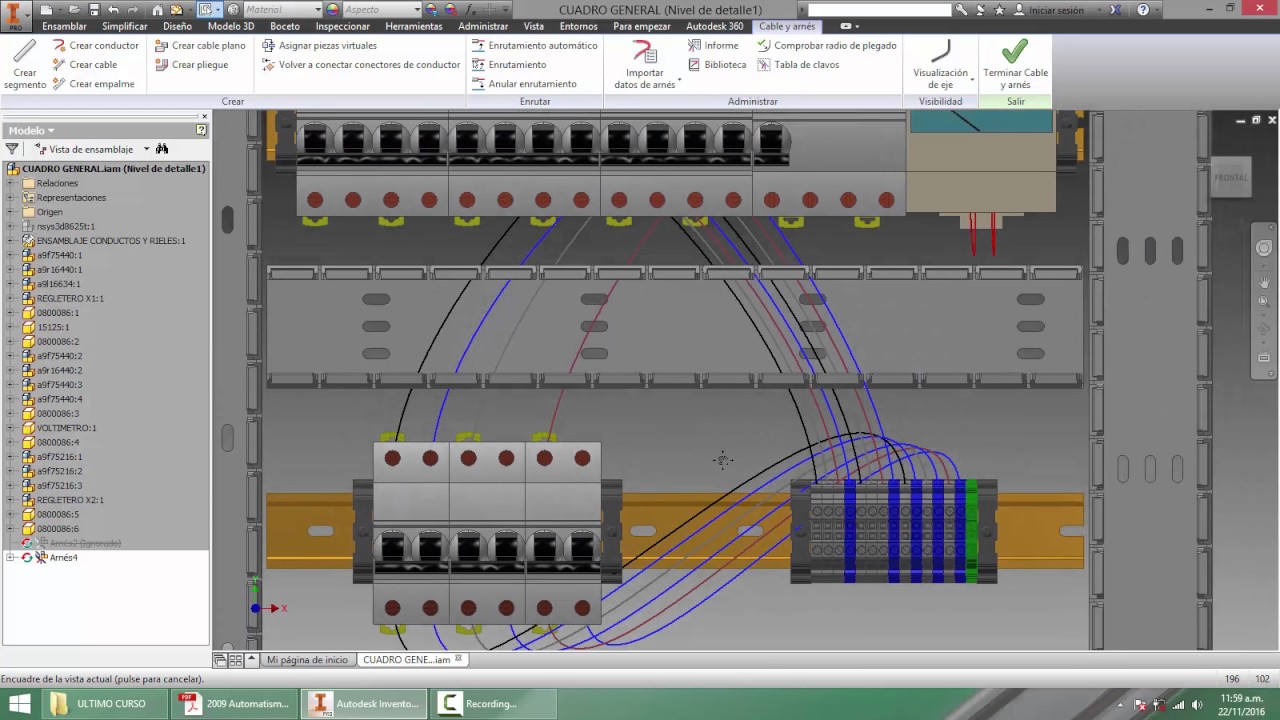Image resolution: width=1280 pixels, height=720 pixels.
Task: Select ENSAMBLAJE CONDUCTOS Y RIELES:1 in tree
Action: 111,241
